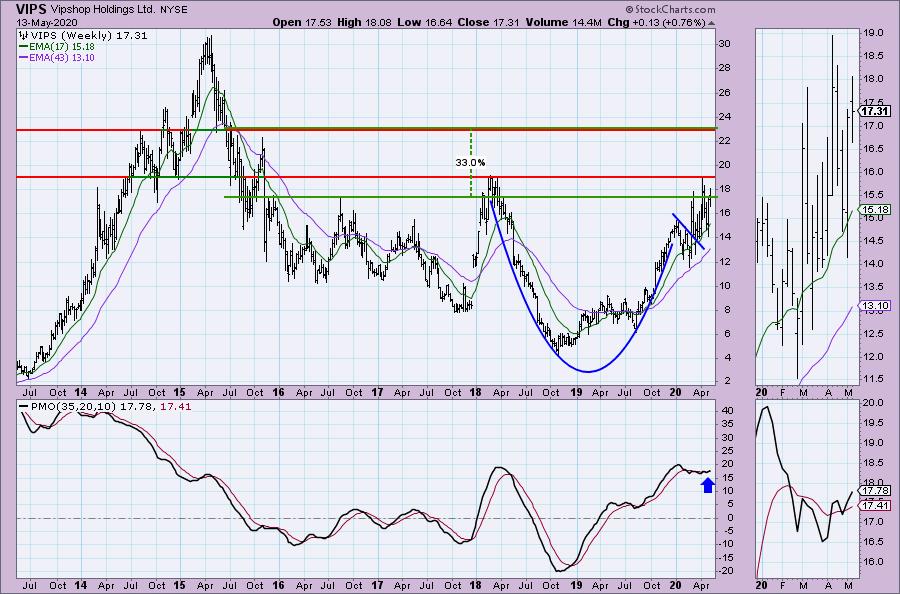
Task: Click the -20 label on PMO axis
Action: 726,570
